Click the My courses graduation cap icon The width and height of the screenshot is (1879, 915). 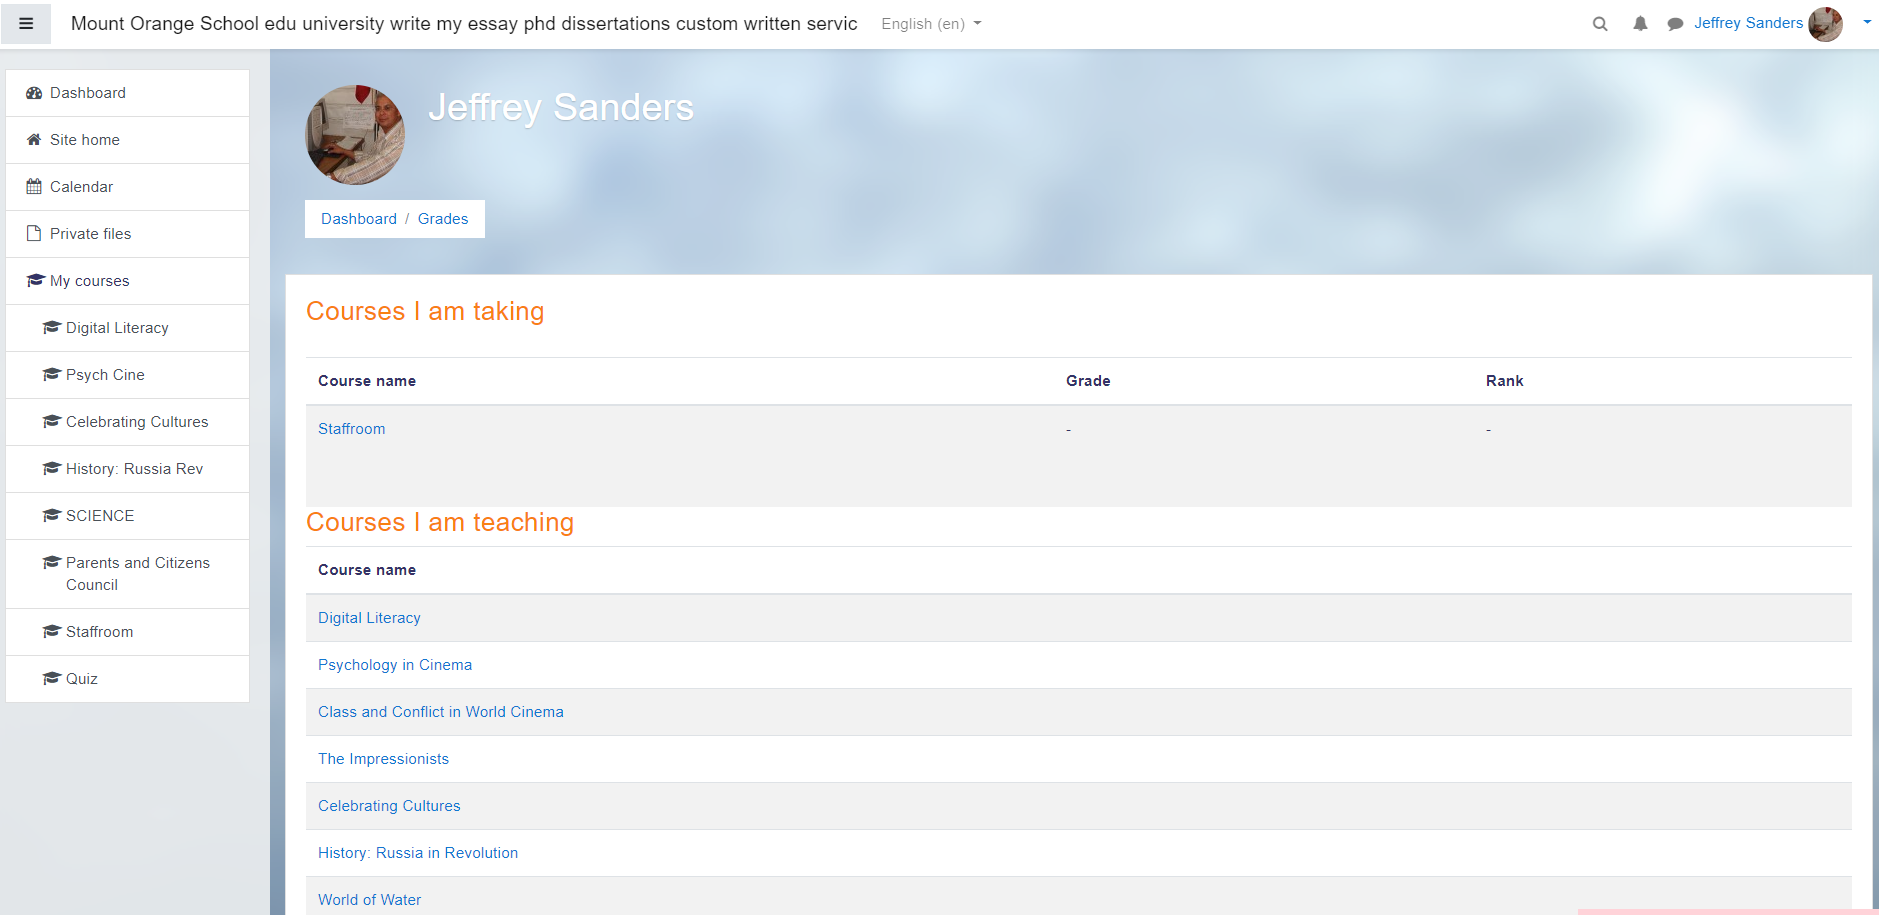35,281
